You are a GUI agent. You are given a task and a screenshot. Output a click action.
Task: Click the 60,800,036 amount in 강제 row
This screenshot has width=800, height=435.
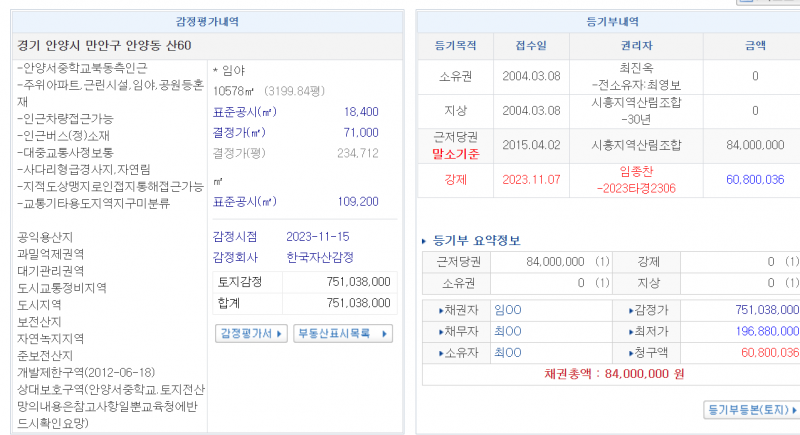(755, 179)
